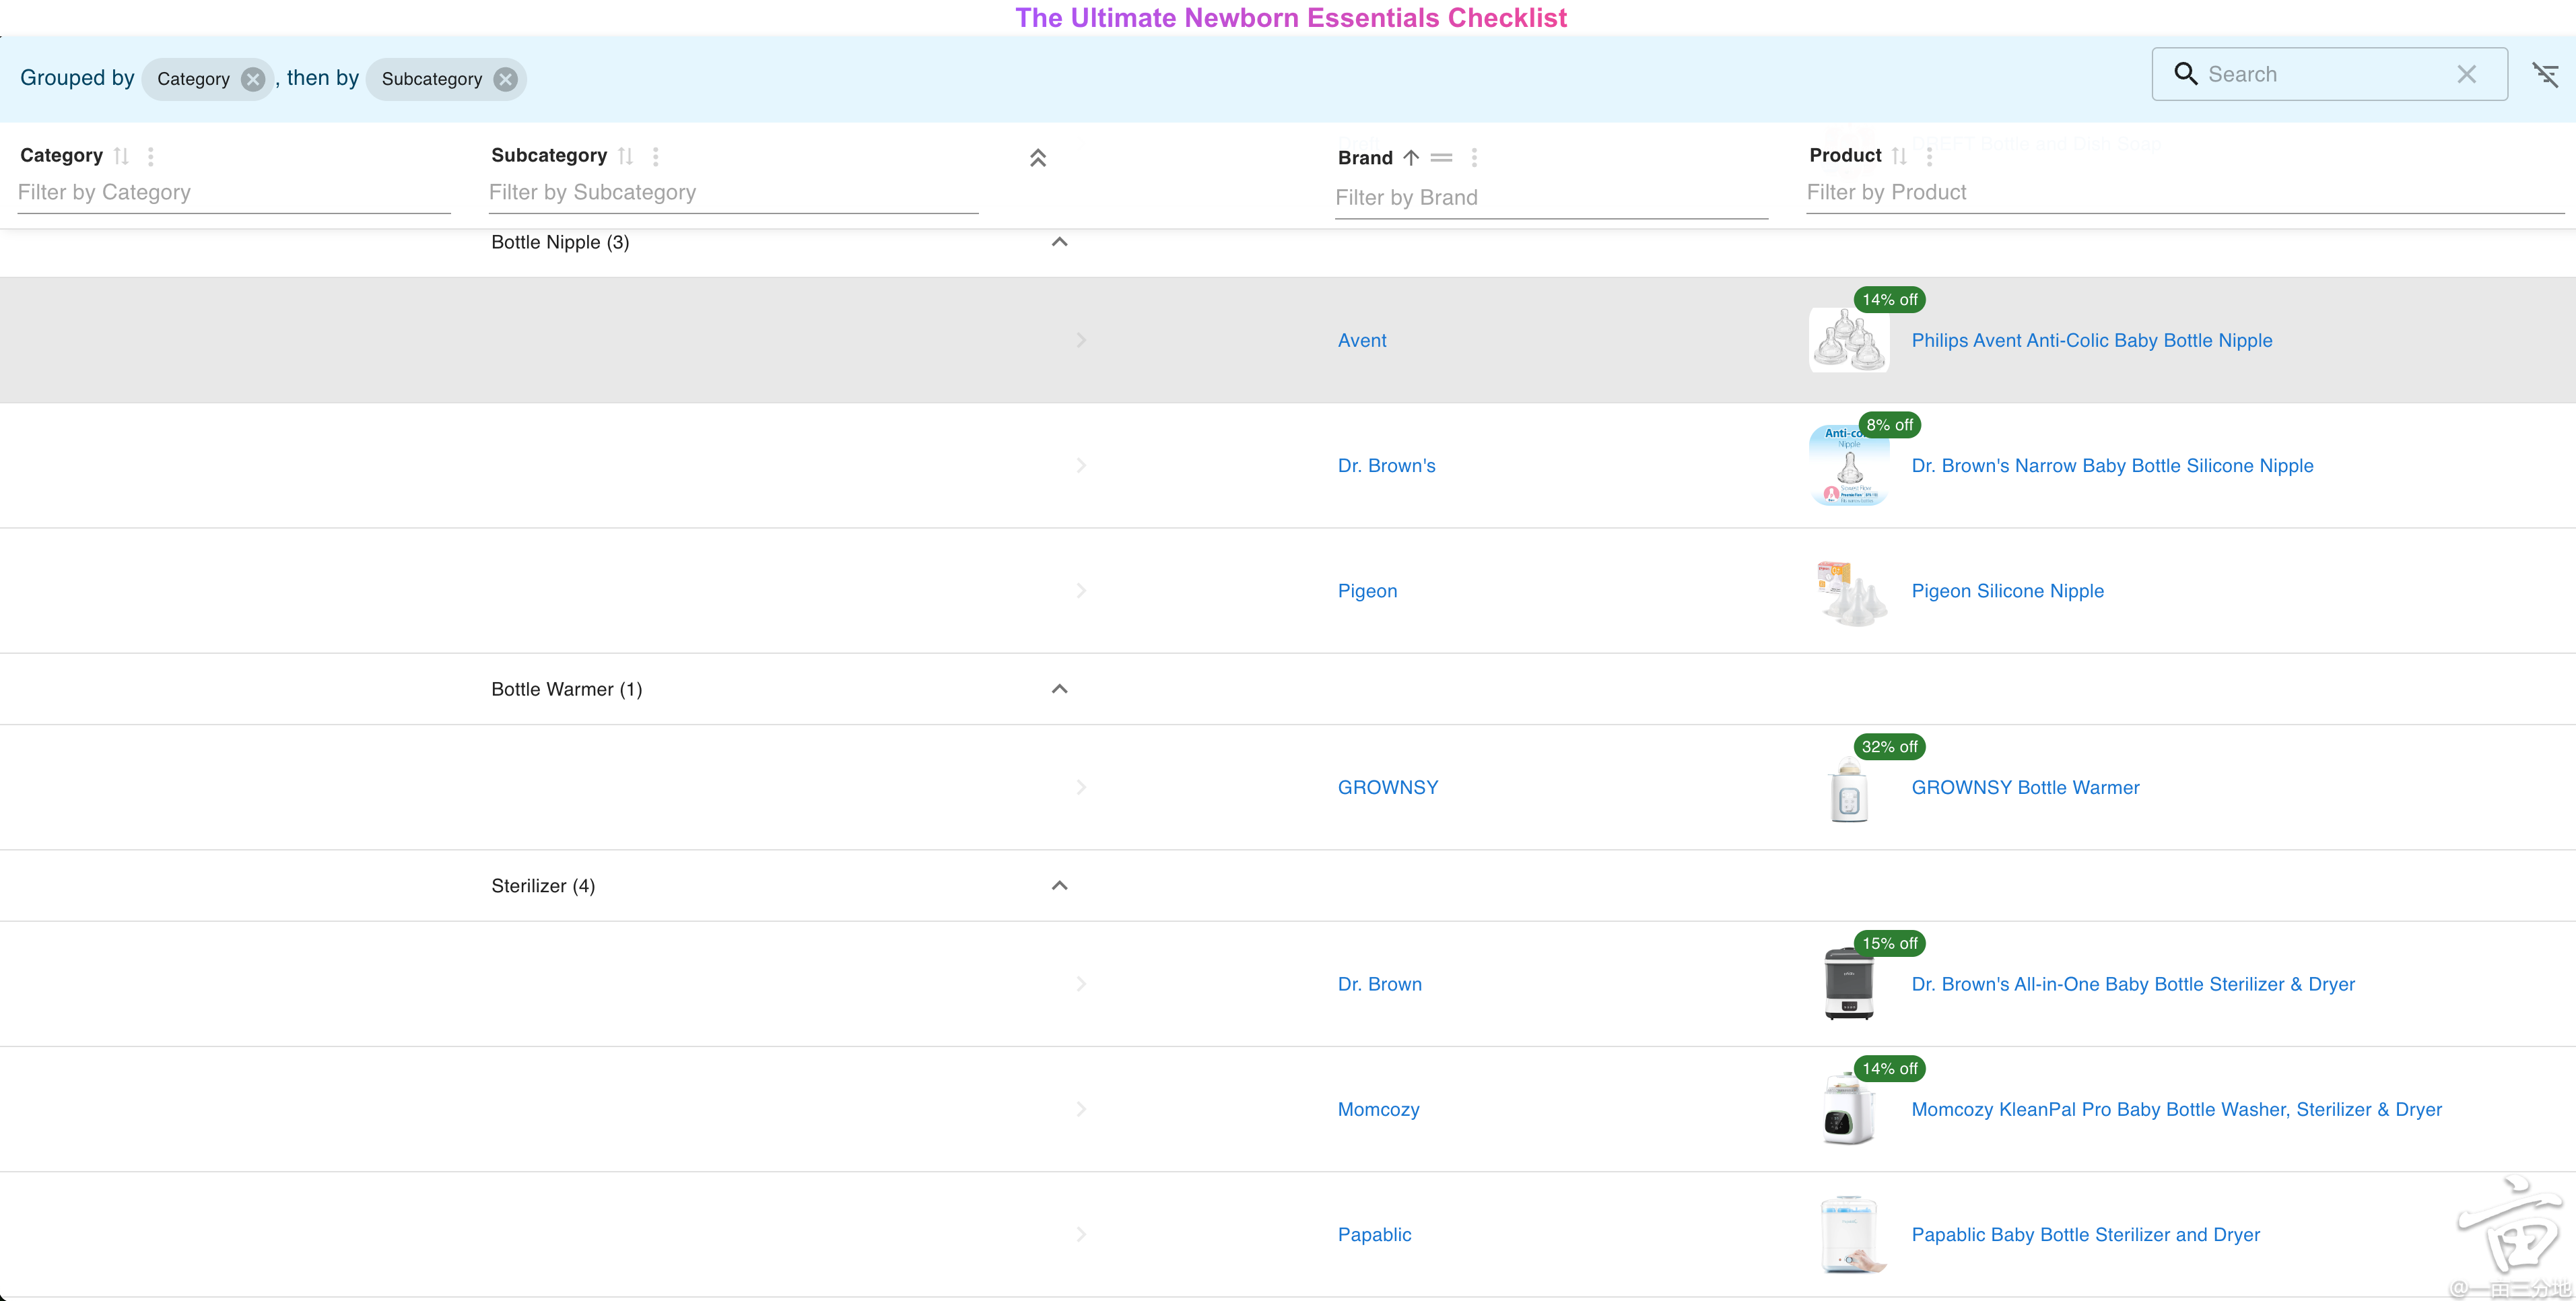Click Filter by Category field
This screenshot has height=1301, width=2576.
tap(234, 192)
